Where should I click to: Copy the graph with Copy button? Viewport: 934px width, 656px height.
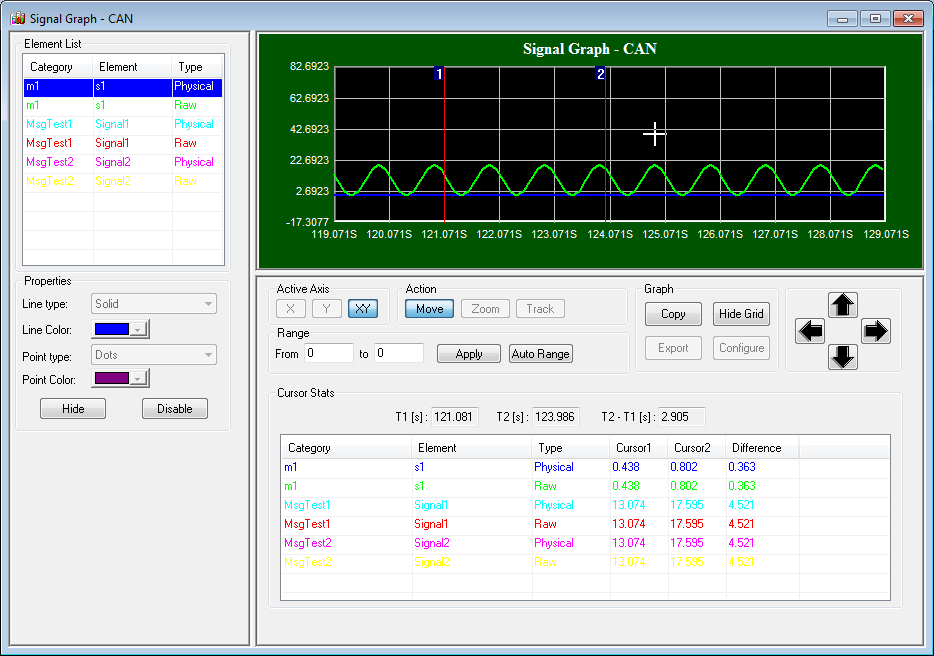click(x=673, y=314)
